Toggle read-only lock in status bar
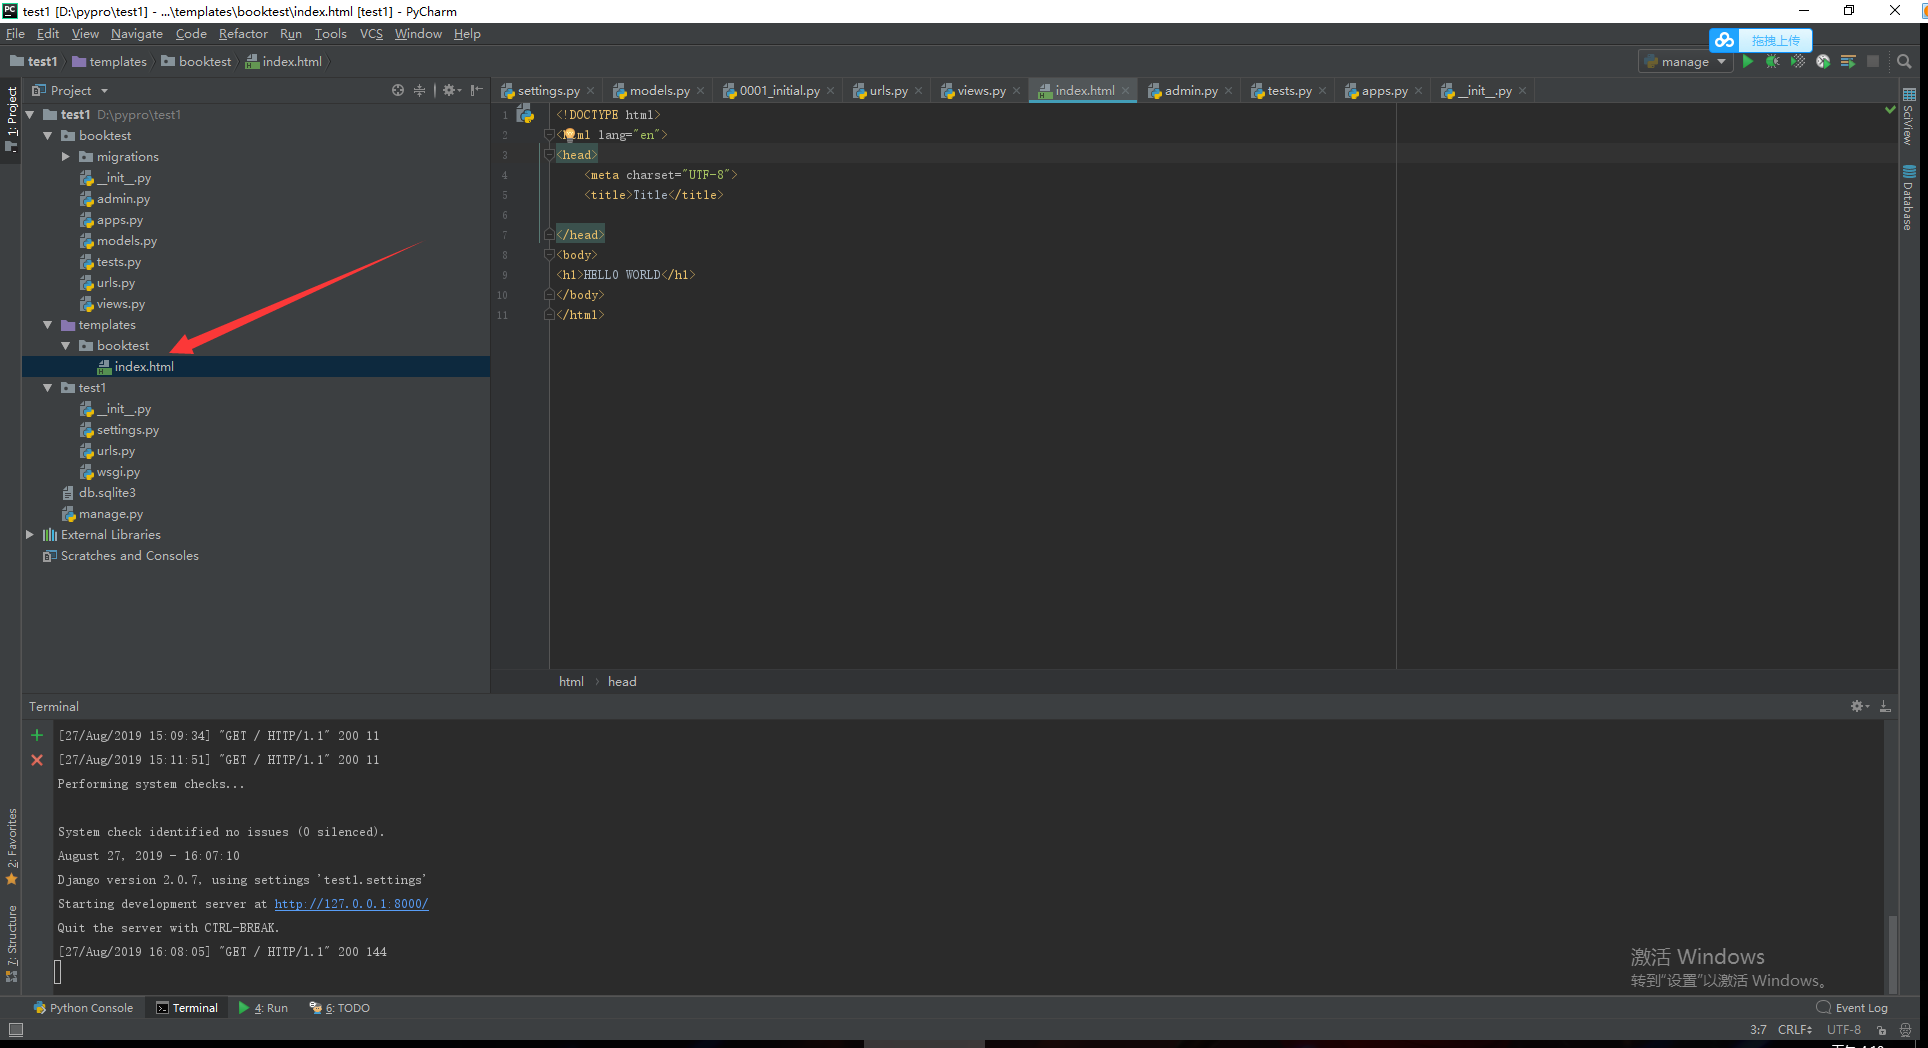The width and height of the screenshot is (1928, 1048). pyautogui.click(x=1881, y=1030)
